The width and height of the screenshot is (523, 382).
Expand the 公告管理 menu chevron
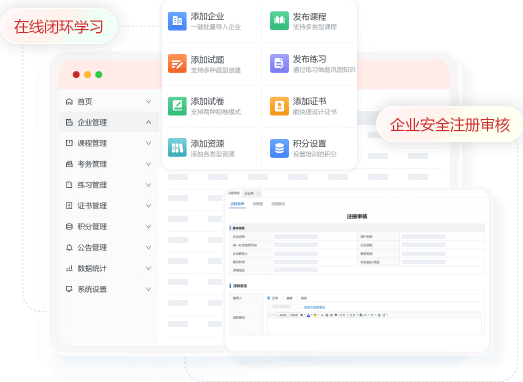coord(148,247)
